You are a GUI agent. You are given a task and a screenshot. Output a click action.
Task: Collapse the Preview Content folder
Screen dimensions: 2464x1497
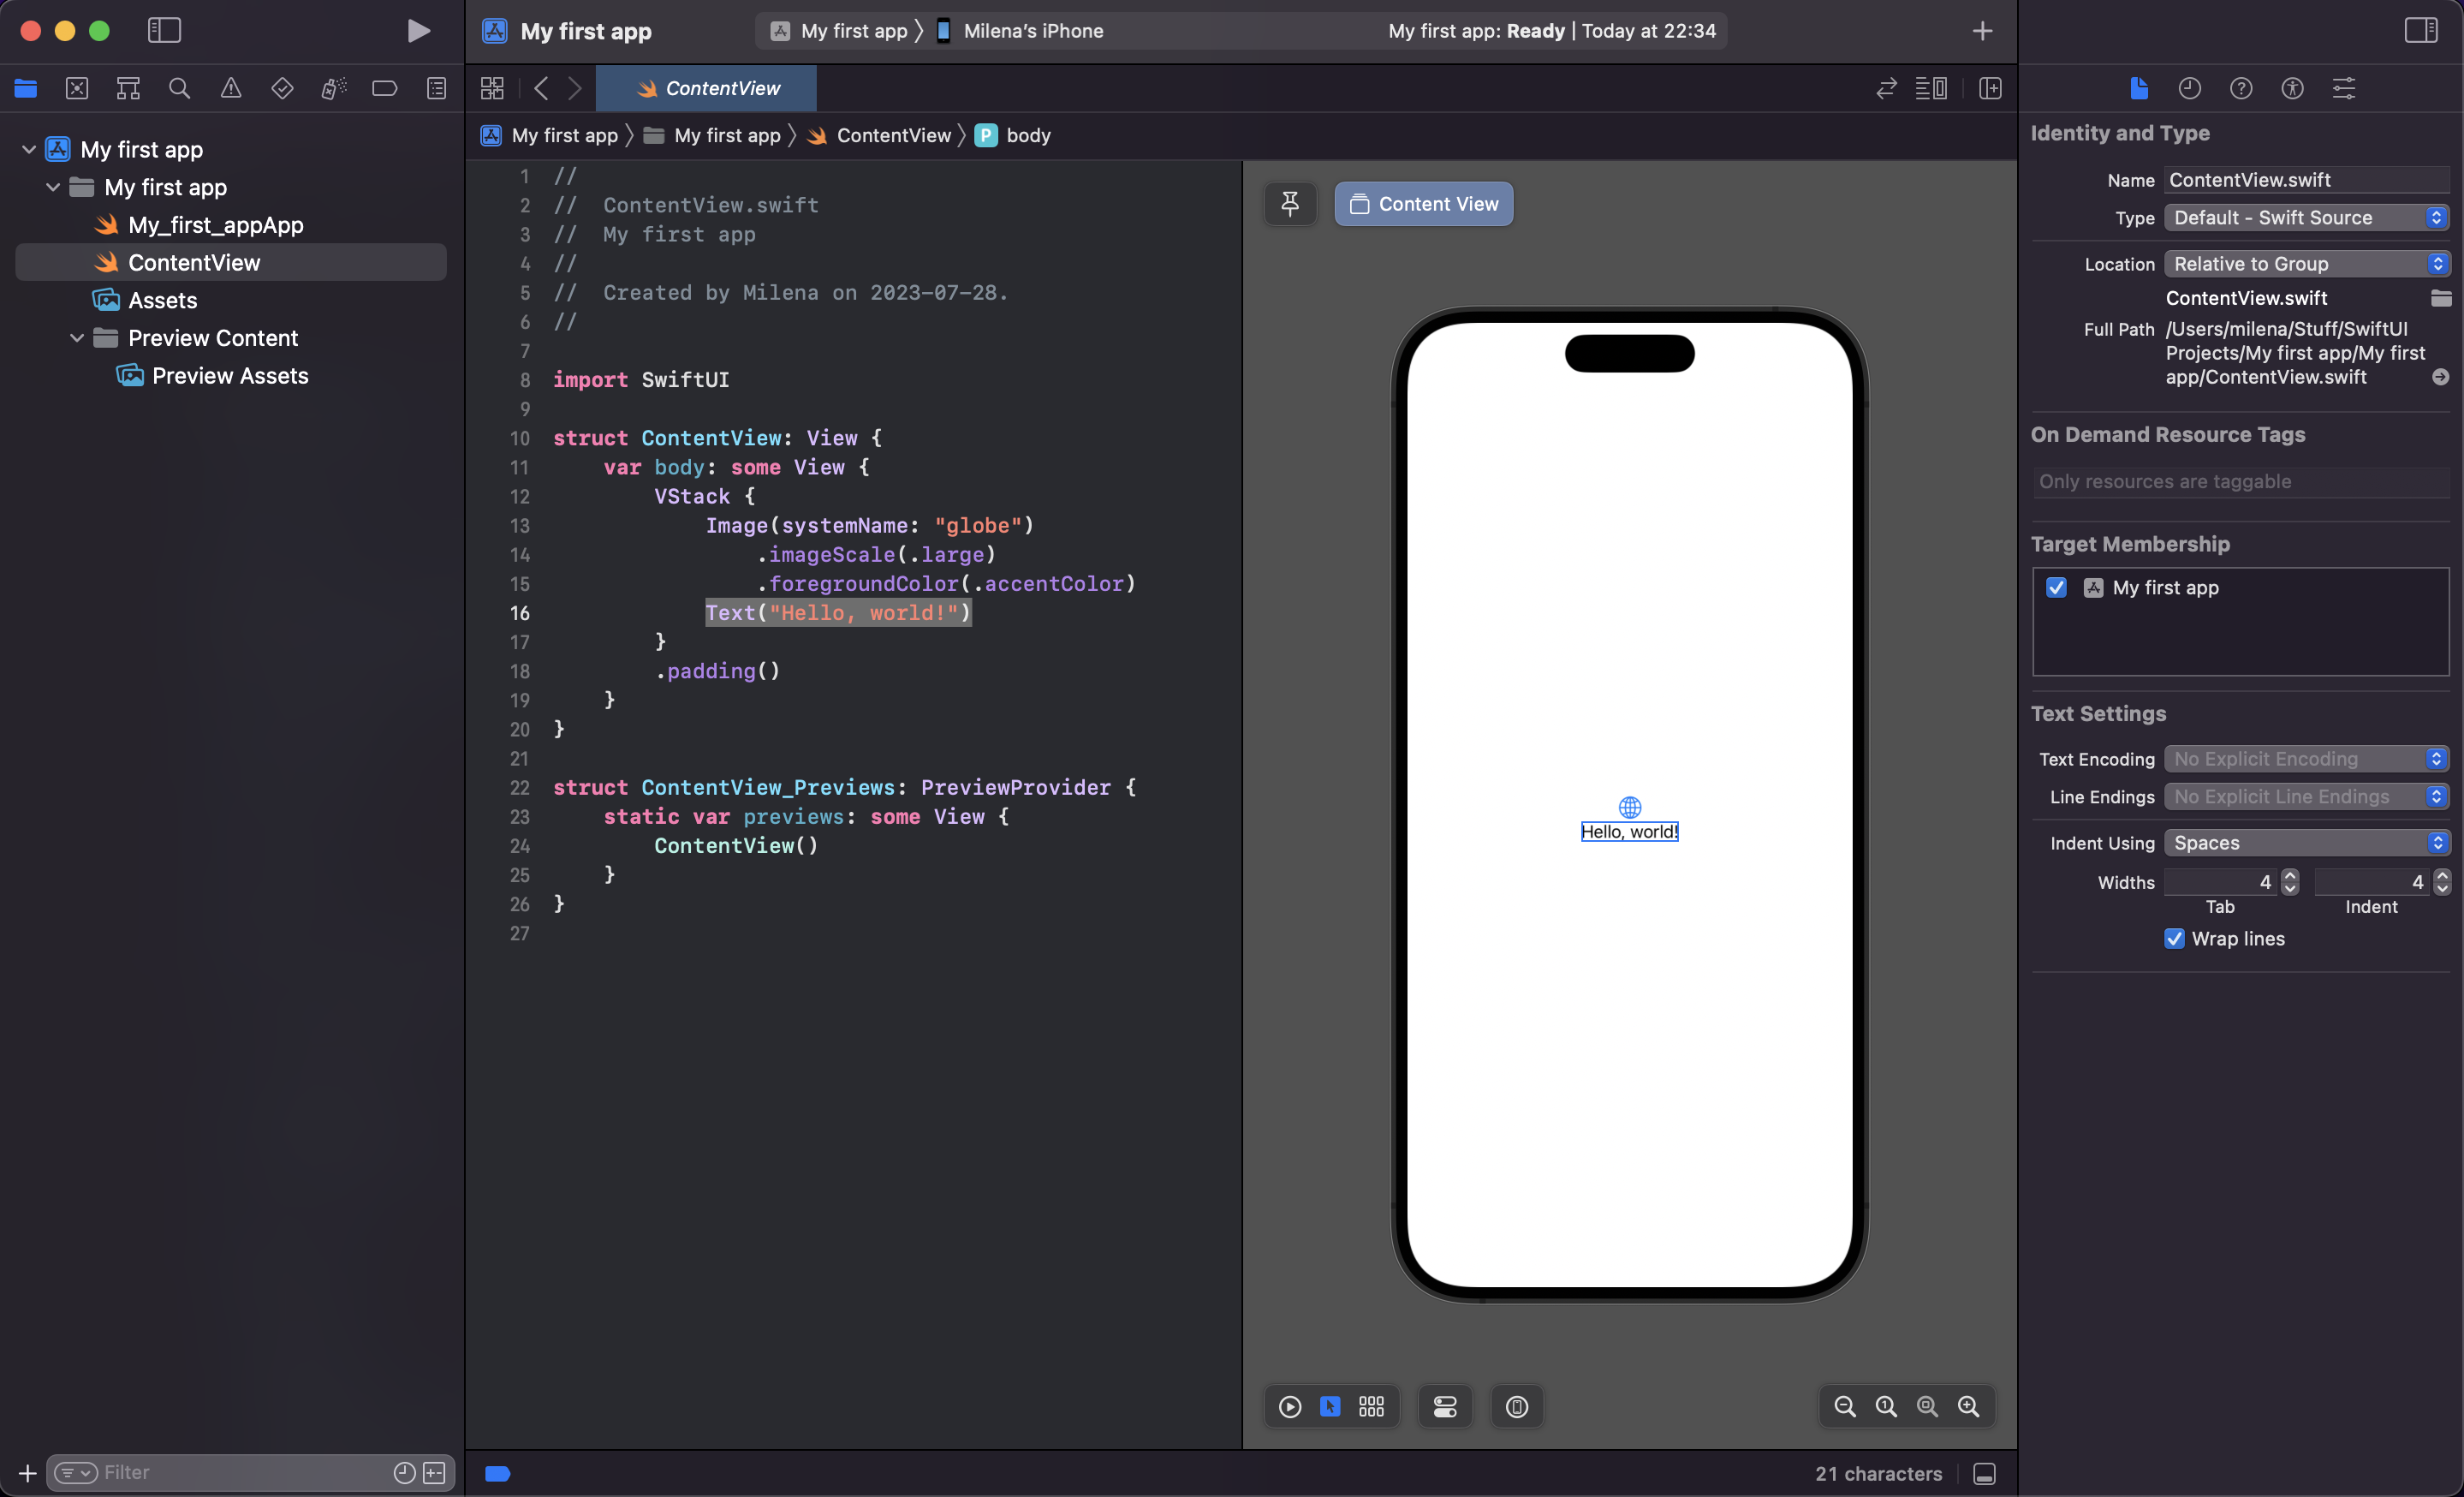pos(77,338)
